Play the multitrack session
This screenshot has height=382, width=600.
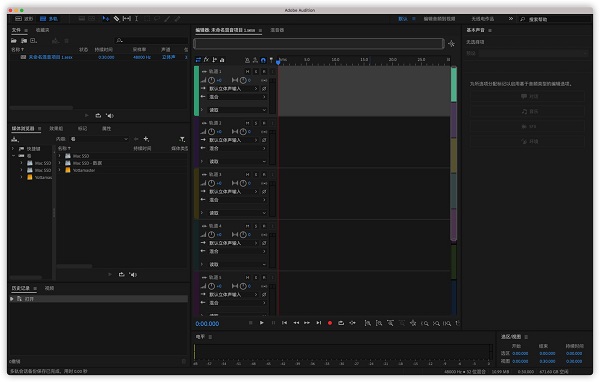(x=262, y=323)
